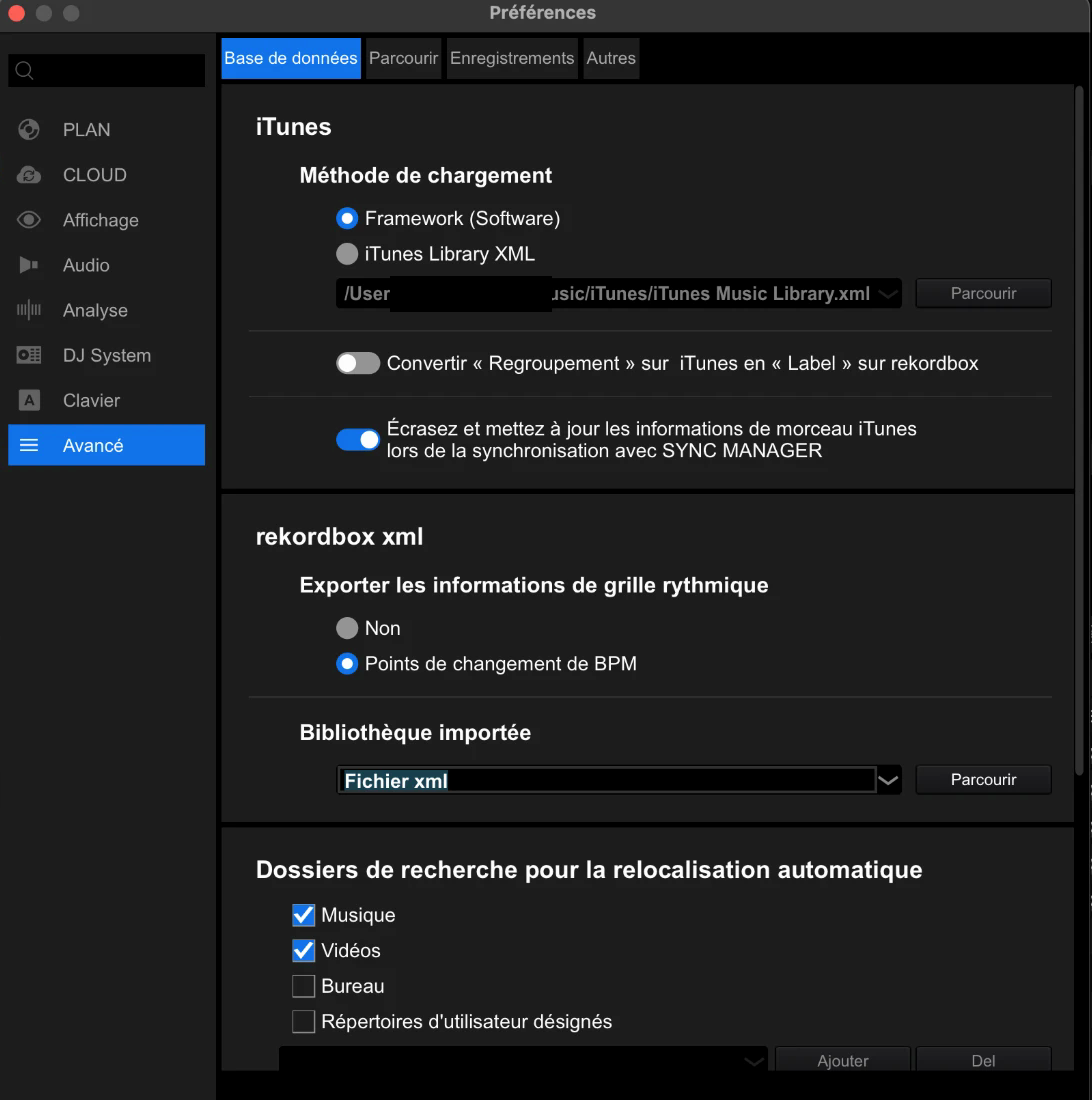
Task: Go to Audio settings
Action: click(x=107, y=265)
